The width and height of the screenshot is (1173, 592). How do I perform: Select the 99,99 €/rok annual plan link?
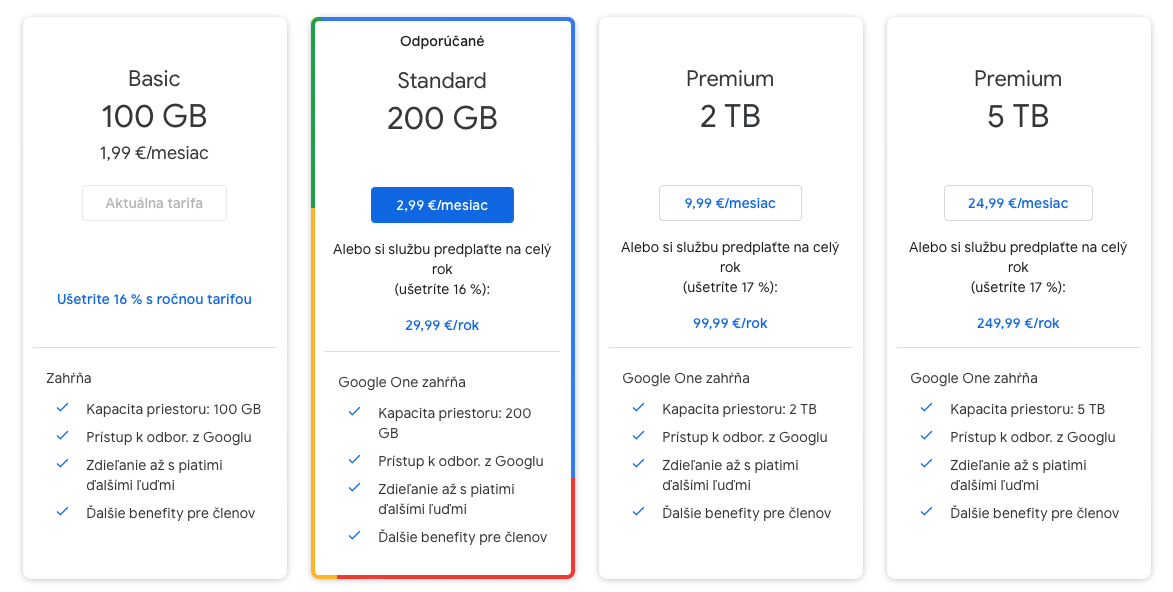[730, 323]
